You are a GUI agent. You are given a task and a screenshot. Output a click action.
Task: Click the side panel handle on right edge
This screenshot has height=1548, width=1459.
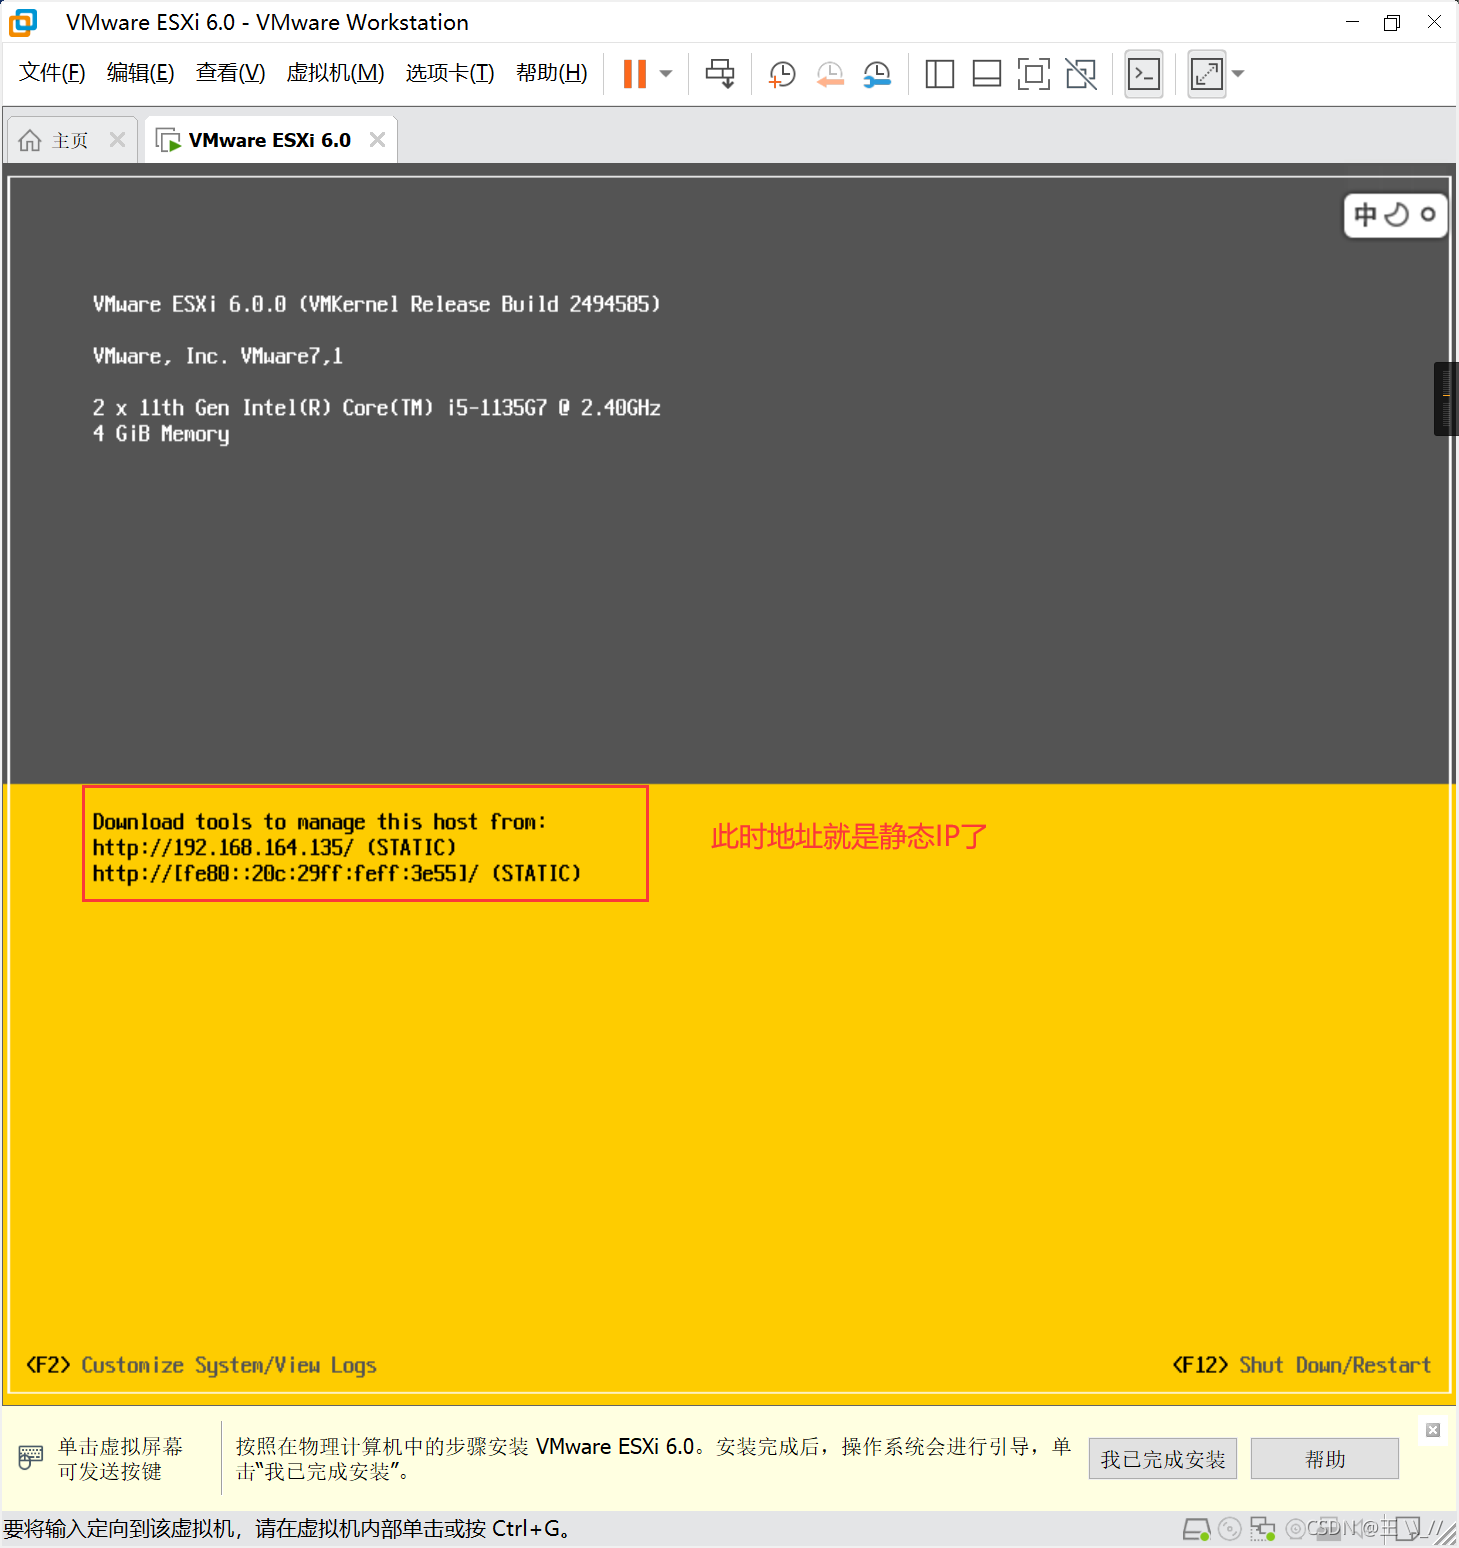click(x=1446, y=399)
